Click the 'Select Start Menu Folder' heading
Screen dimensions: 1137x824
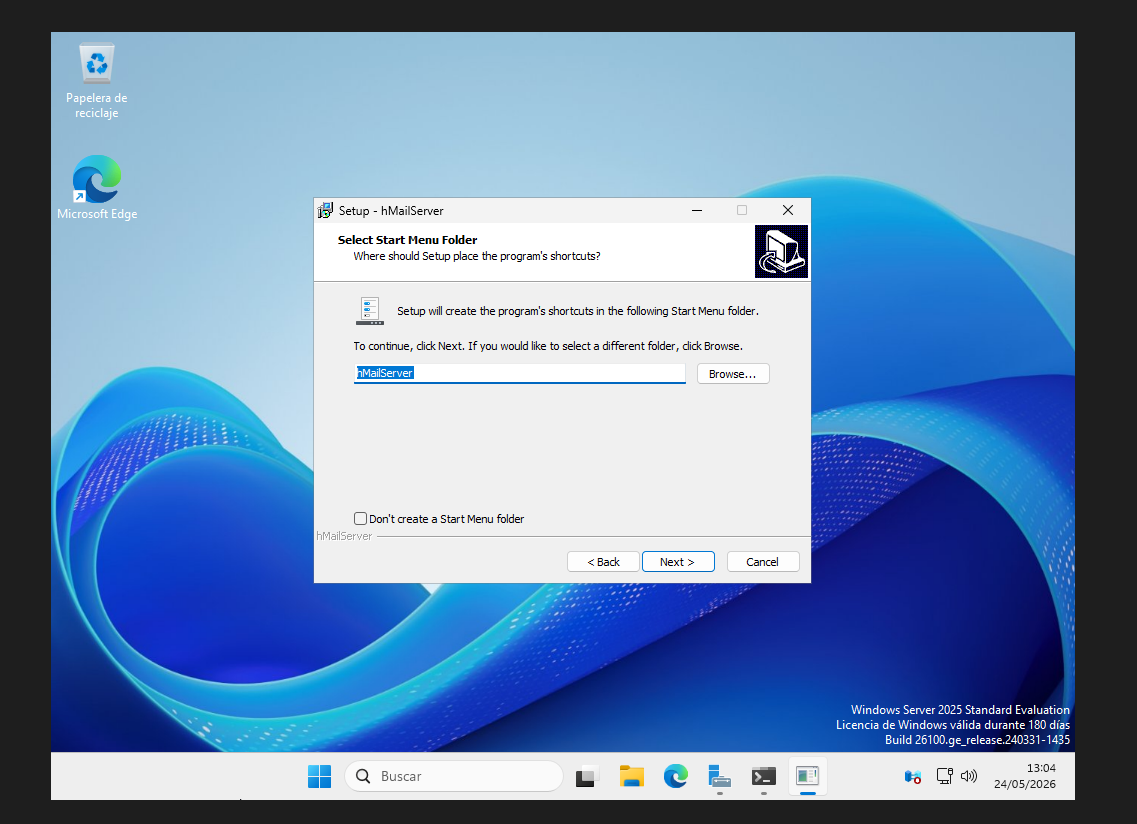pyautogui.click(x=408, y=240)
